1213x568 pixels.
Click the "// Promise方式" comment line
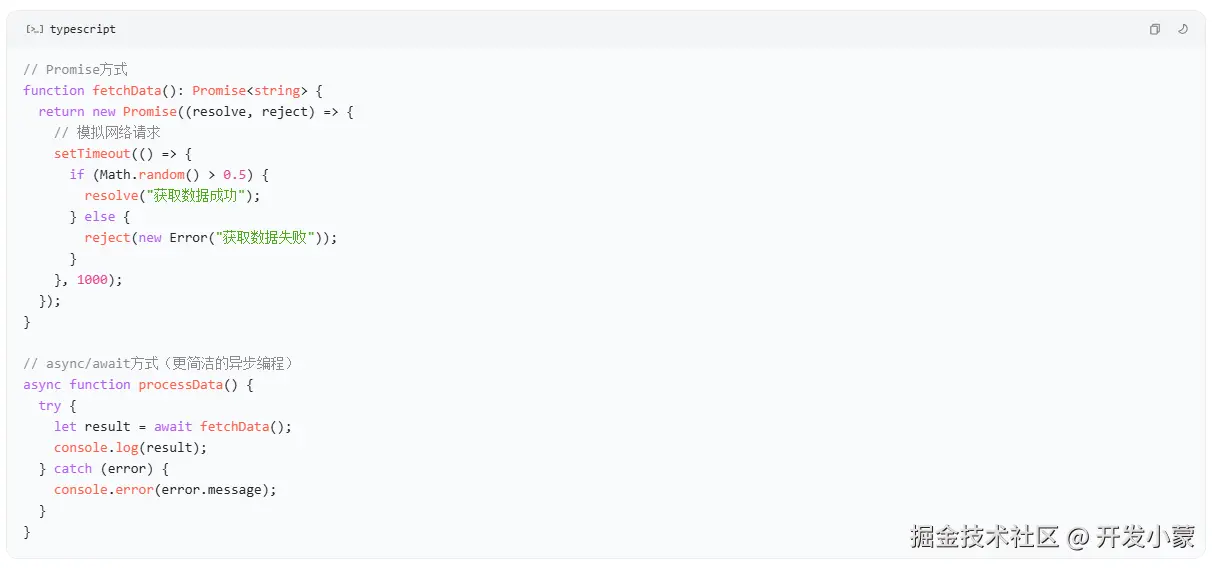click(76, 70)
